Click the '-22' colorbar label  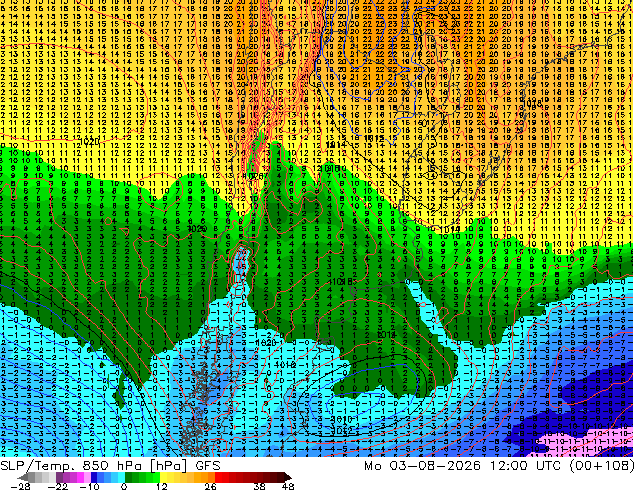tap(58, 486)
